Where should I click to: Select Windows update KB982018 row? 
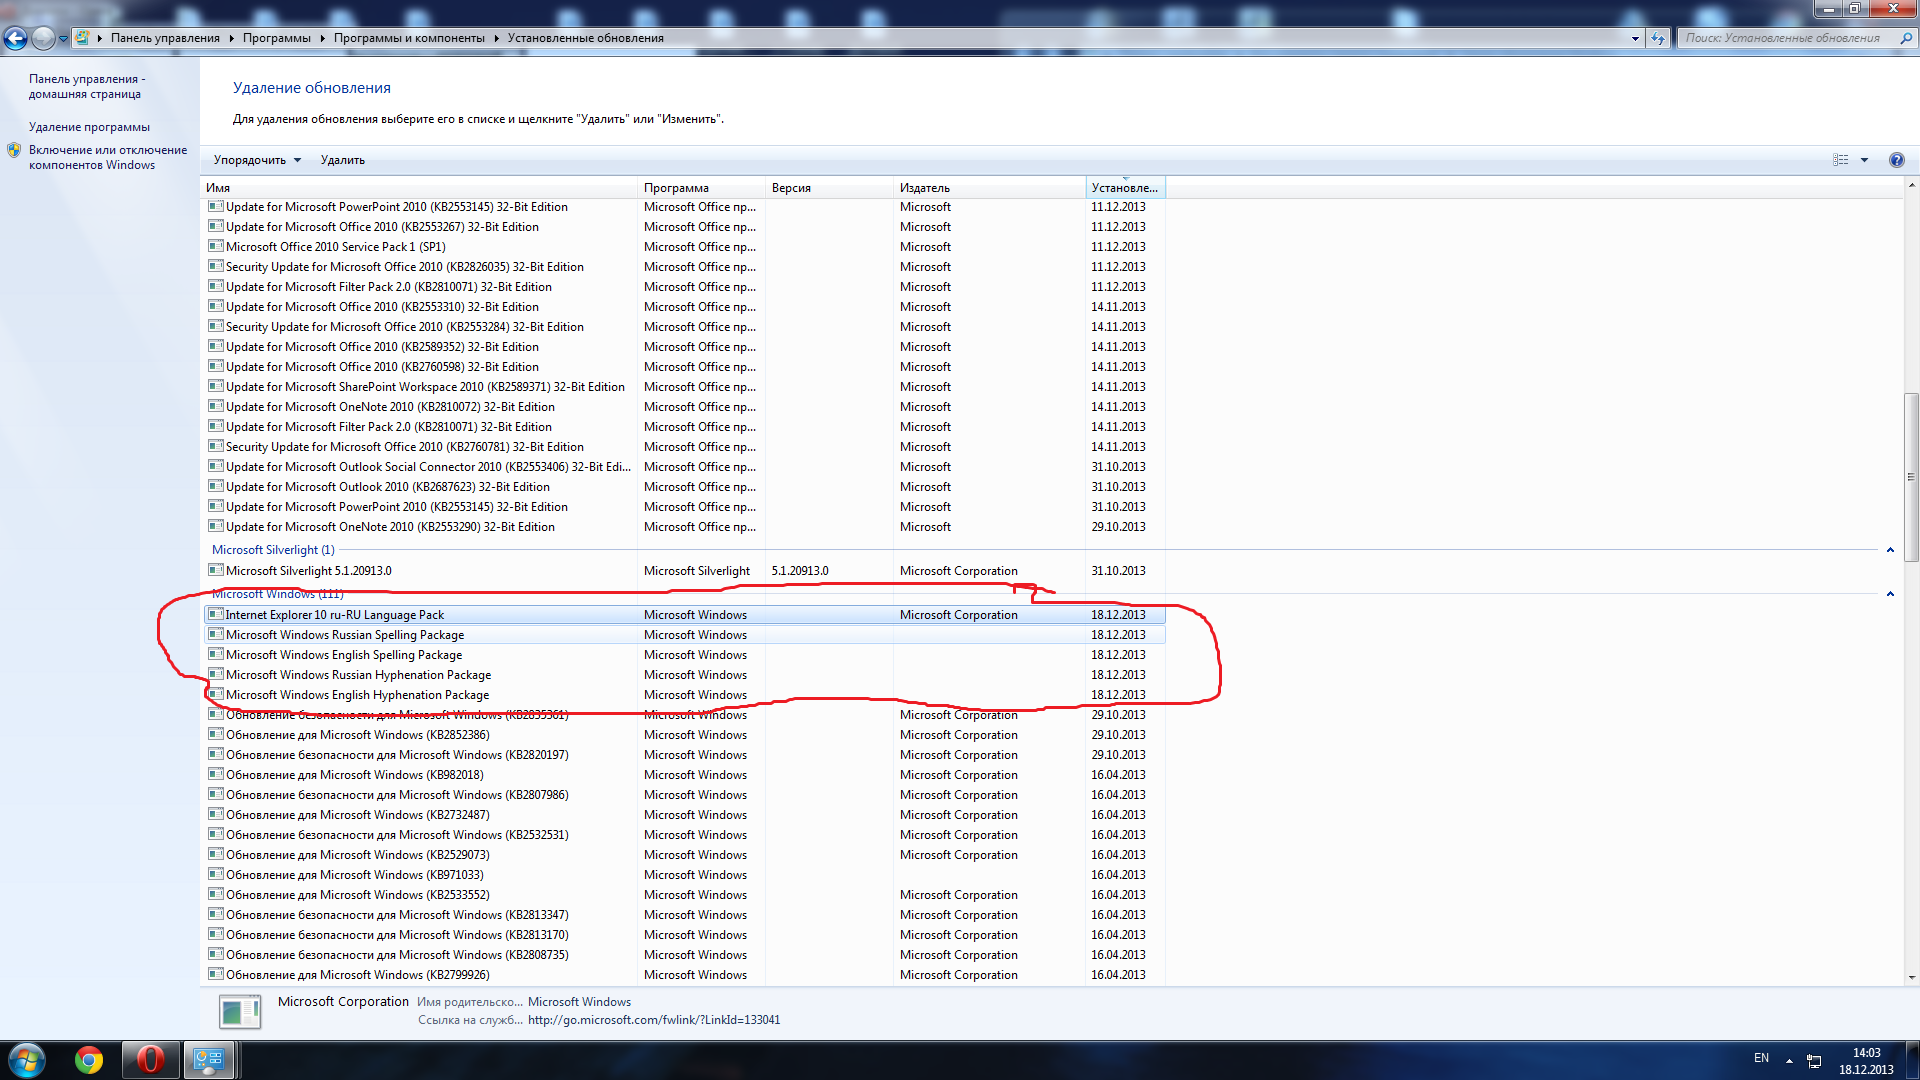(685, 775)
